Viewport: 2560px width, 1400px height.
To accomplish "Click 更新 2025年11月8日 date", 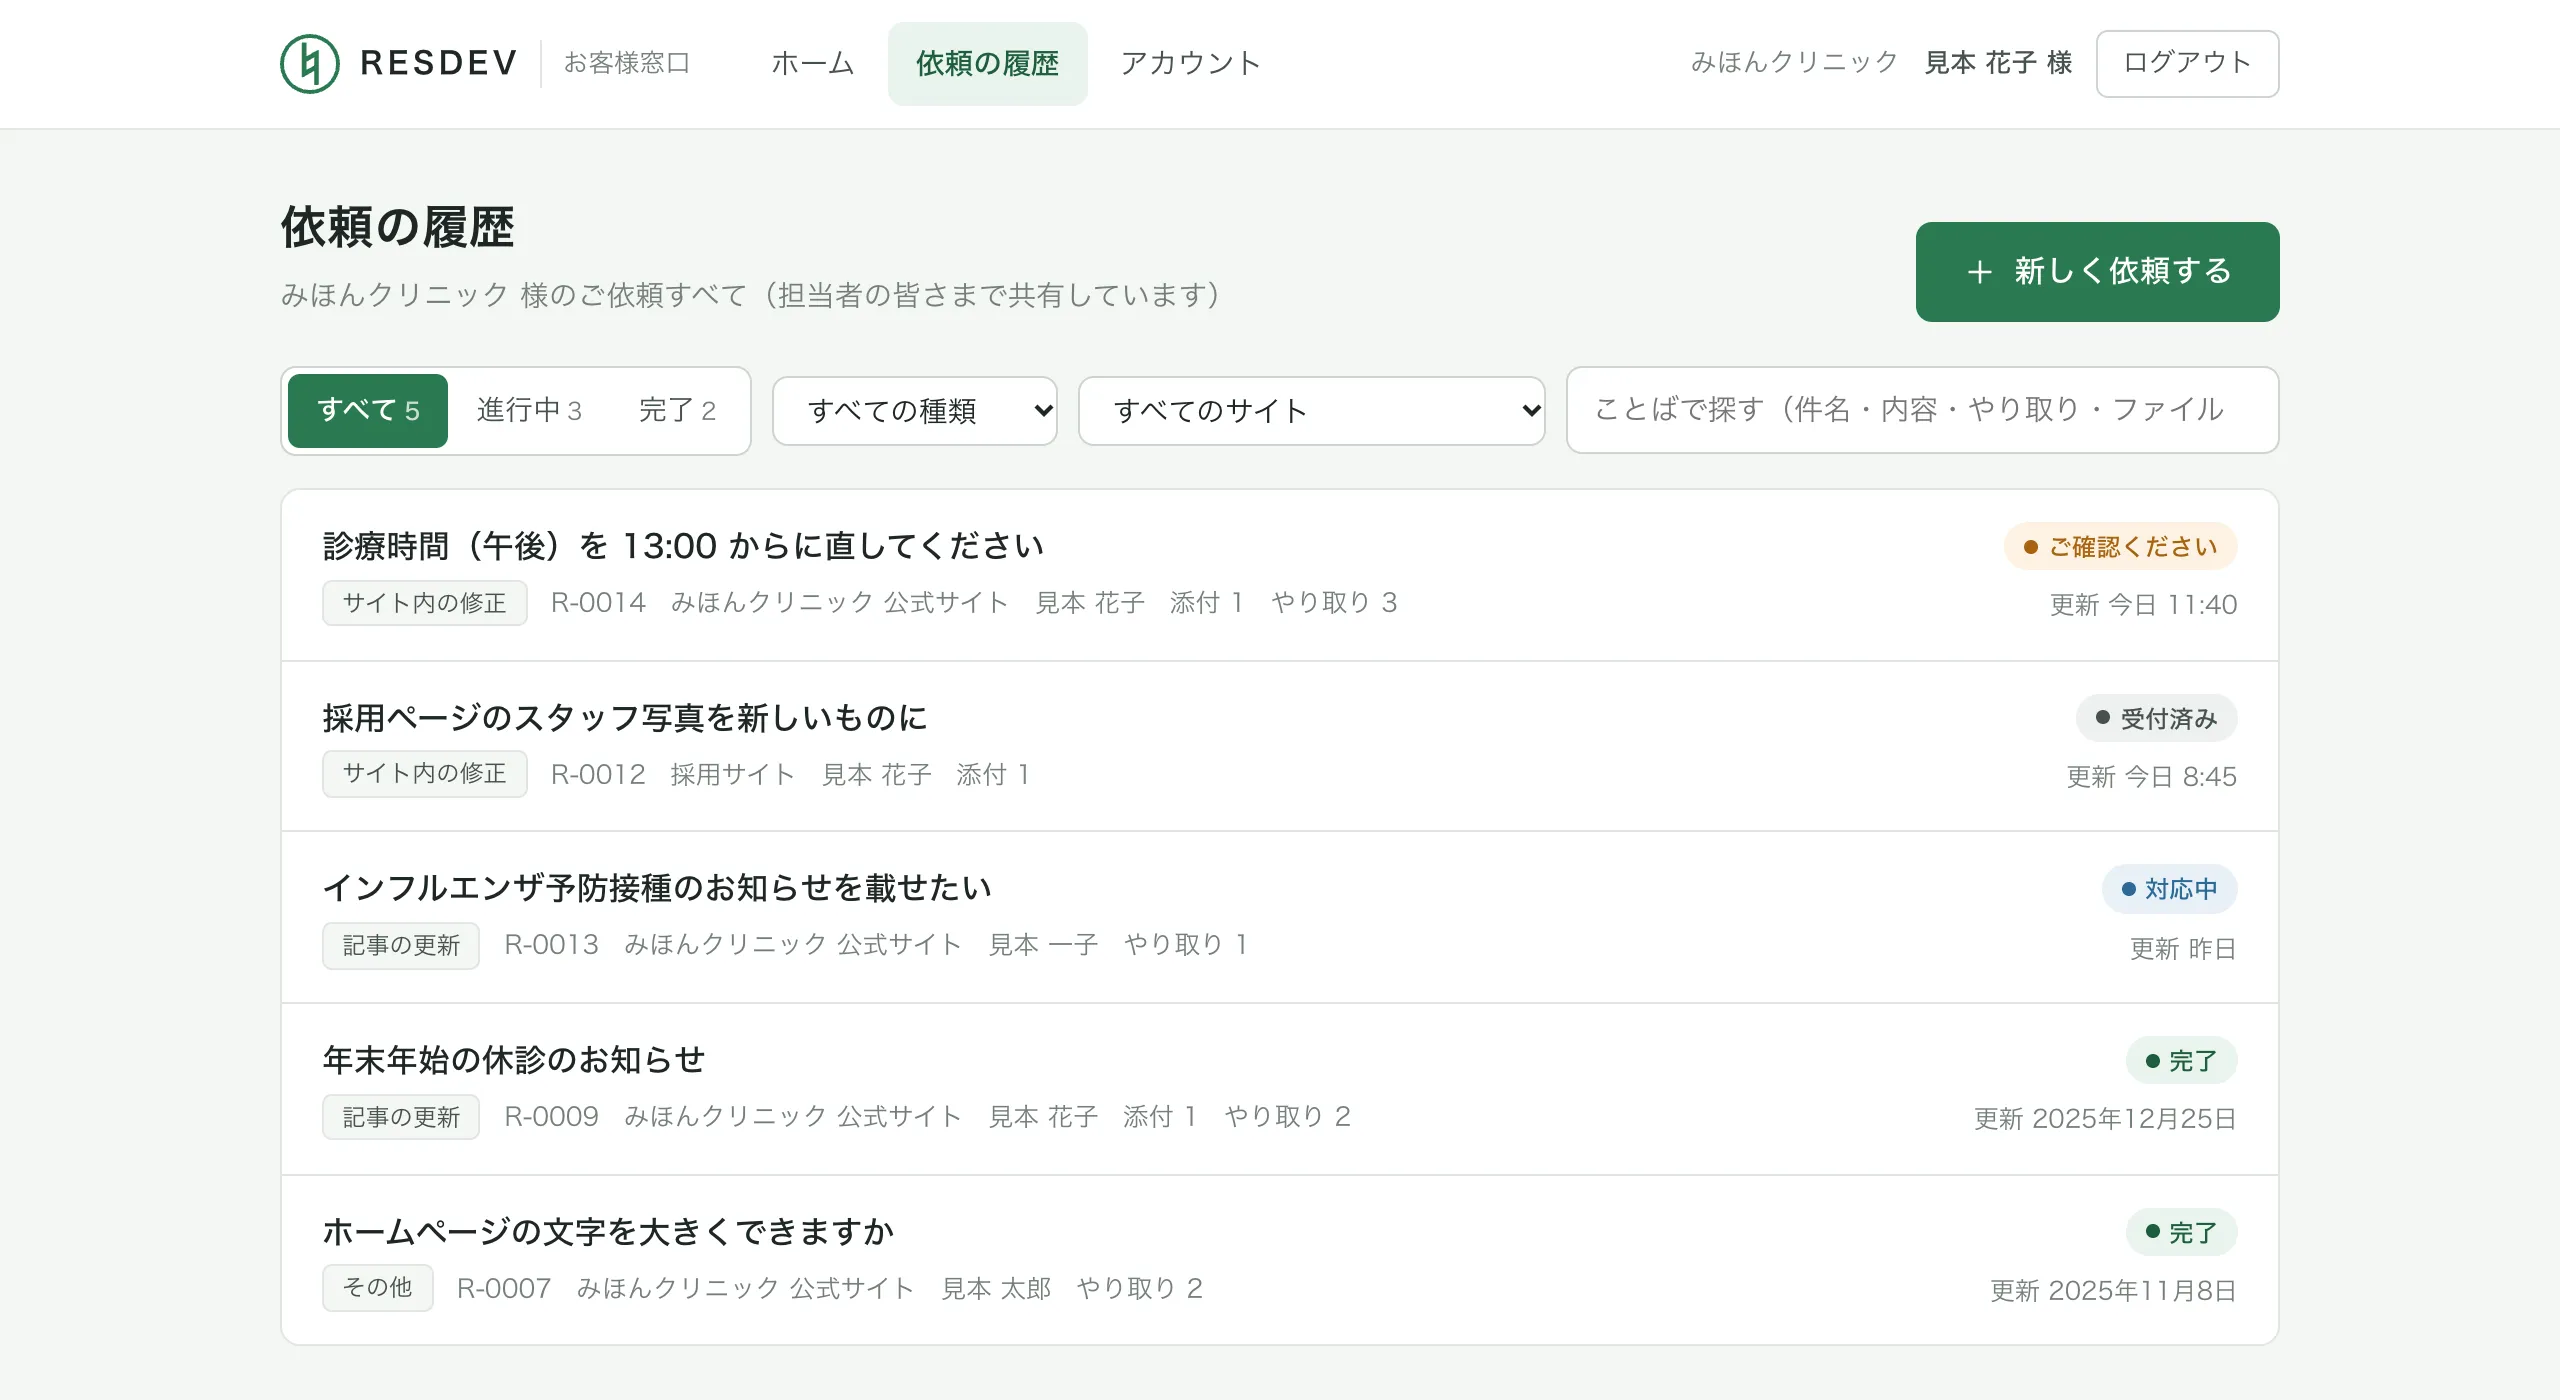I will click(2113, 1291).
